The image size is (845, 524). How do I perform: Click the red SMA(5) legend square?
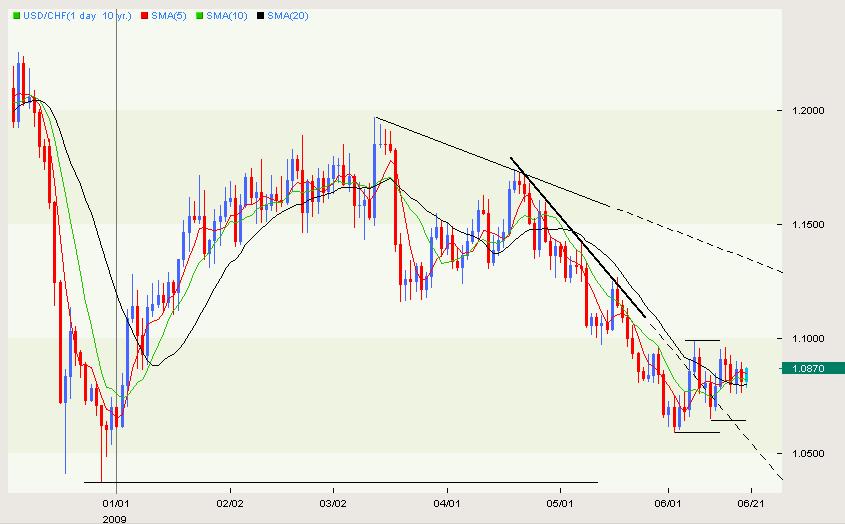pos(143,17)
